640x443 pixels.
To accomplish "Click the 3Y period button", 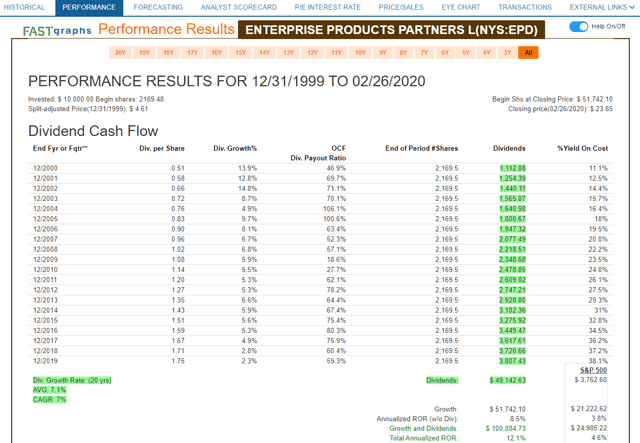I will 507,53.
